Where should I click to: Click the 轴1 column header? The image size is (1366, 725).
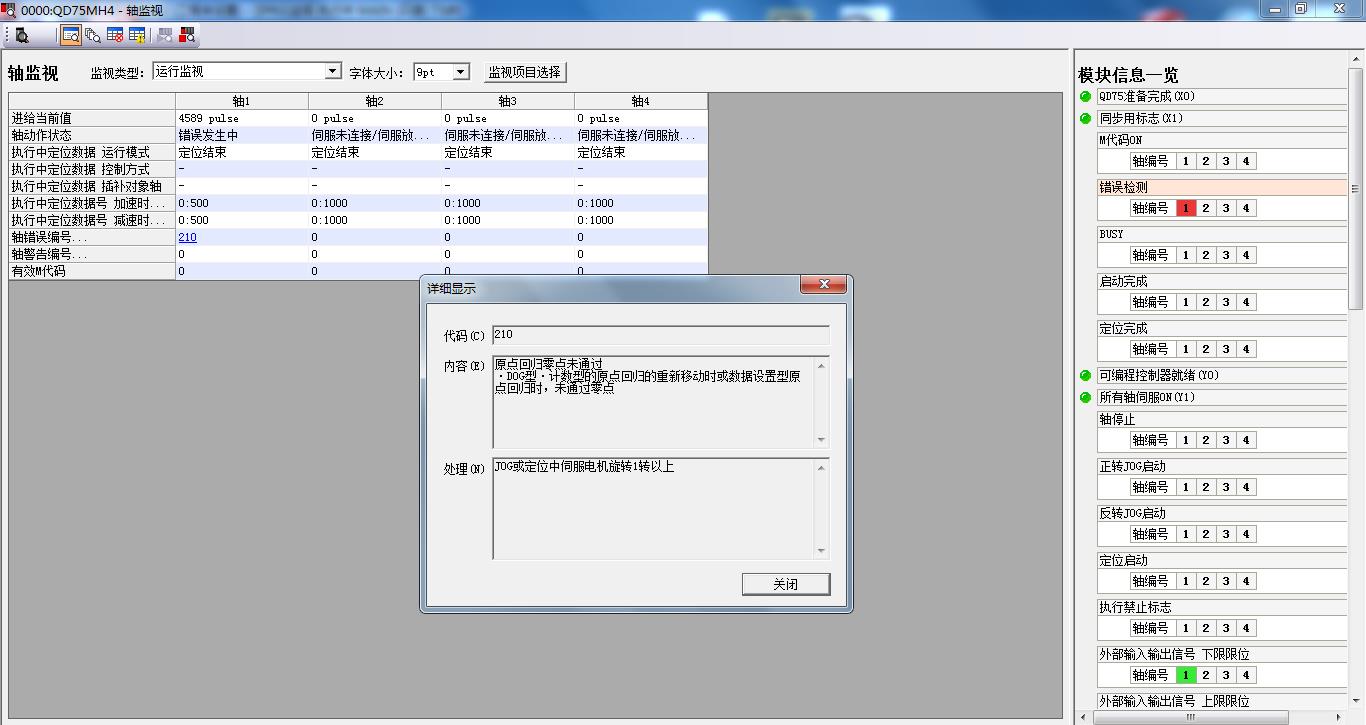(241, 101)
